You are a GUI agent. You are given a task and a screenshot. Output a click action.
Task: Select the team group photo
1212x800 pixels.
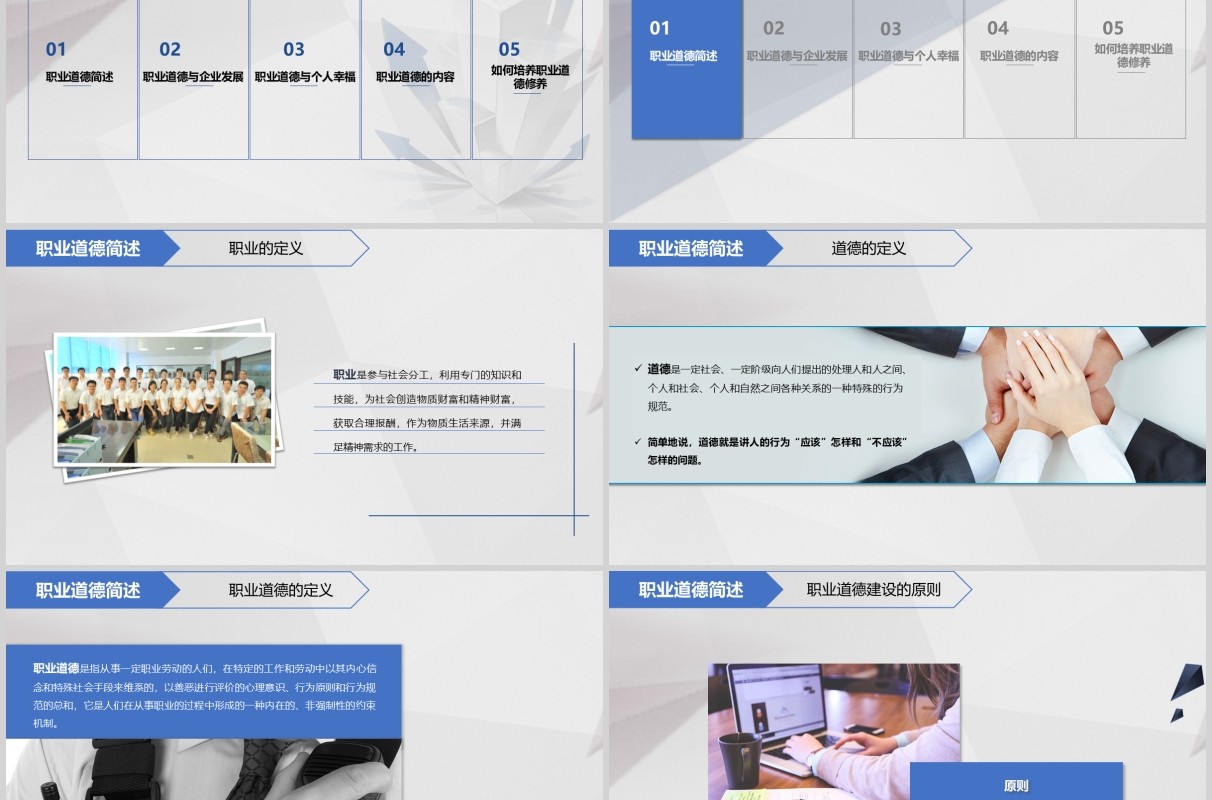coord(164,399)
